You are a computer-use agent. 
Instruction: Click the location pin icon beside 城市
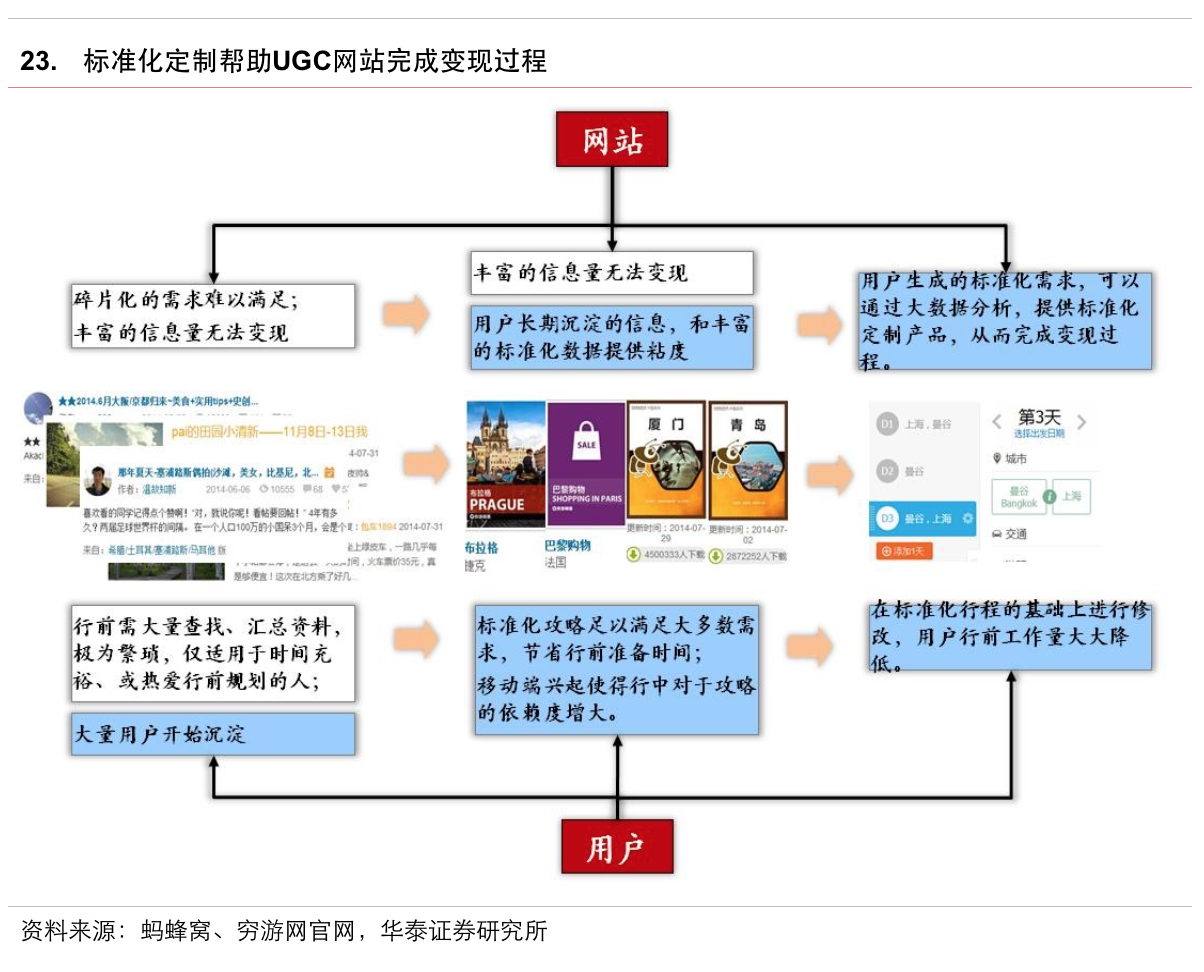(x=997, y=459)
